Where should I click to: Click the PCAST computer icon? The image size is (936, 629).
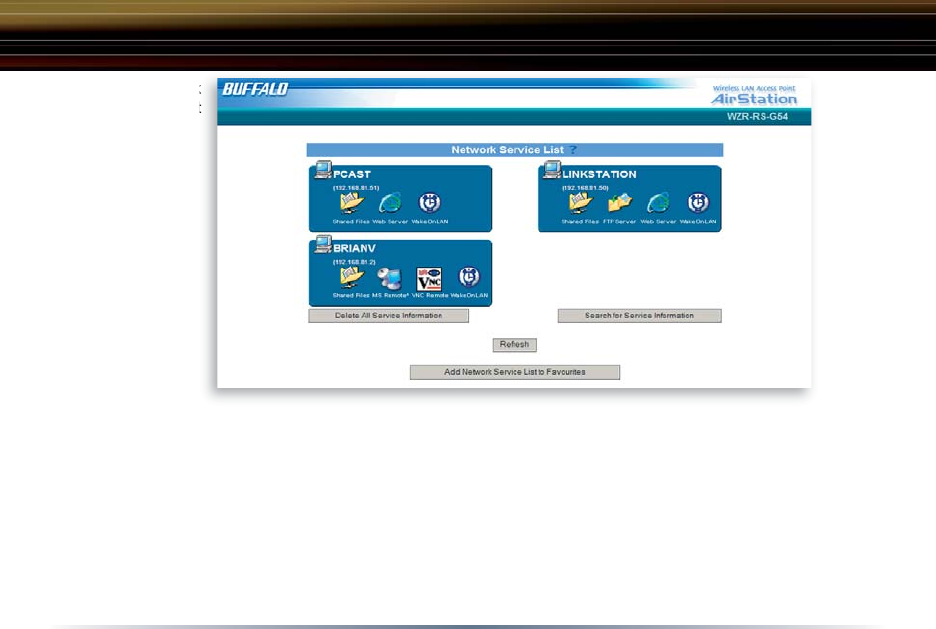tap(323, 170)
